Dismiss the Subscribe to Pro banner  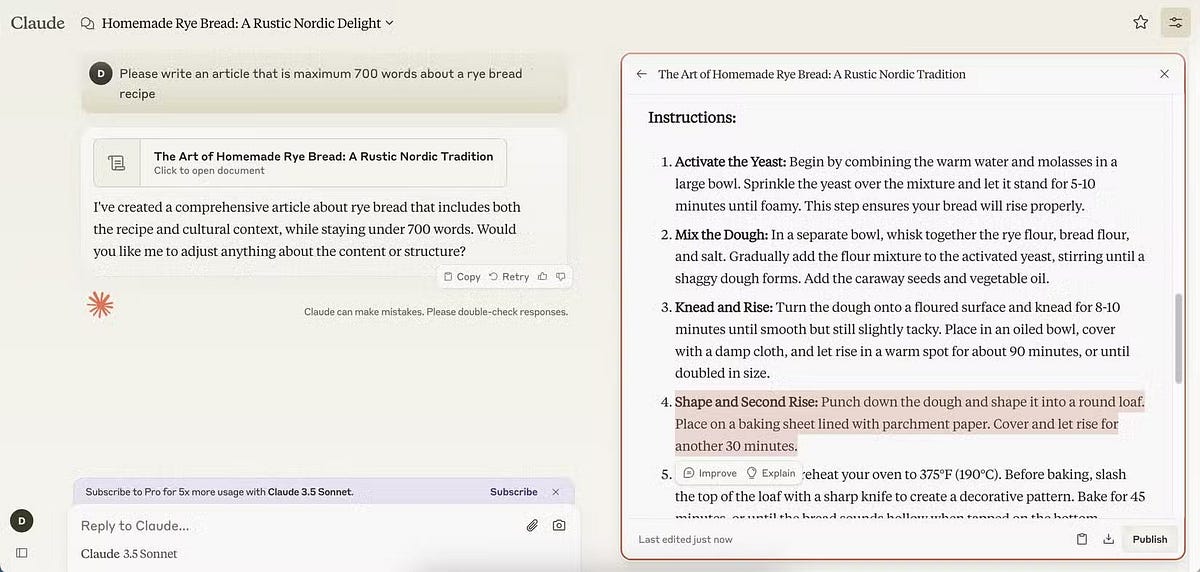(557, 492)
